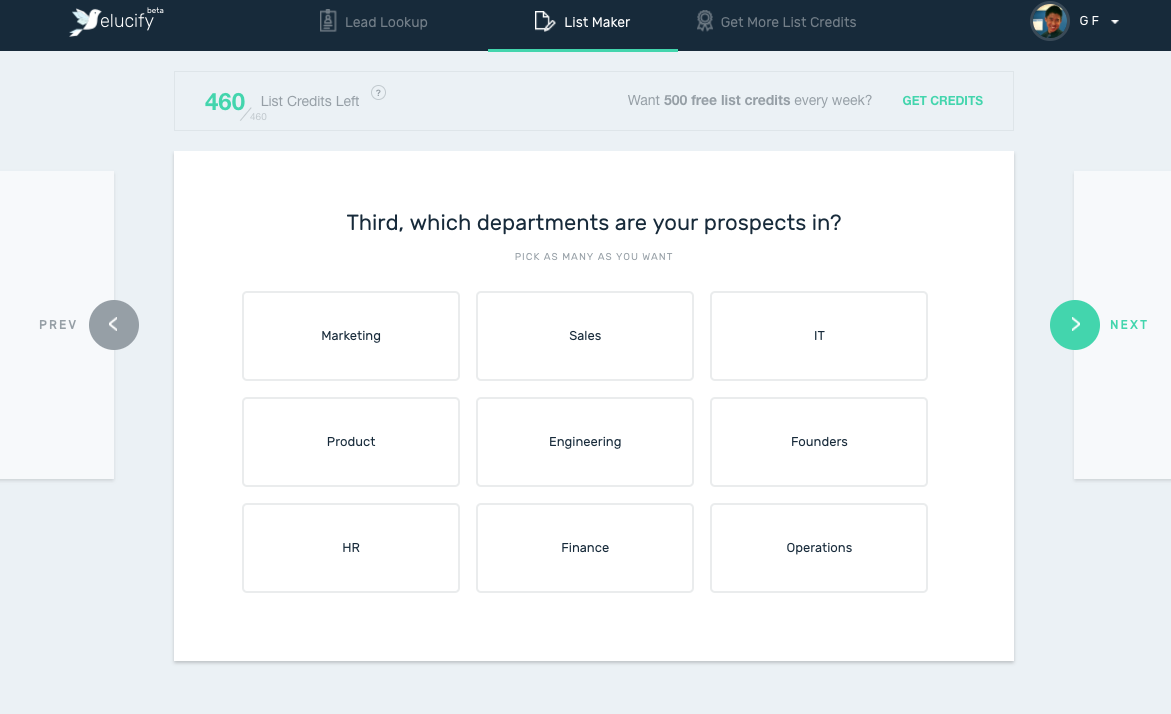Pick the Product department

coord(351,442)
